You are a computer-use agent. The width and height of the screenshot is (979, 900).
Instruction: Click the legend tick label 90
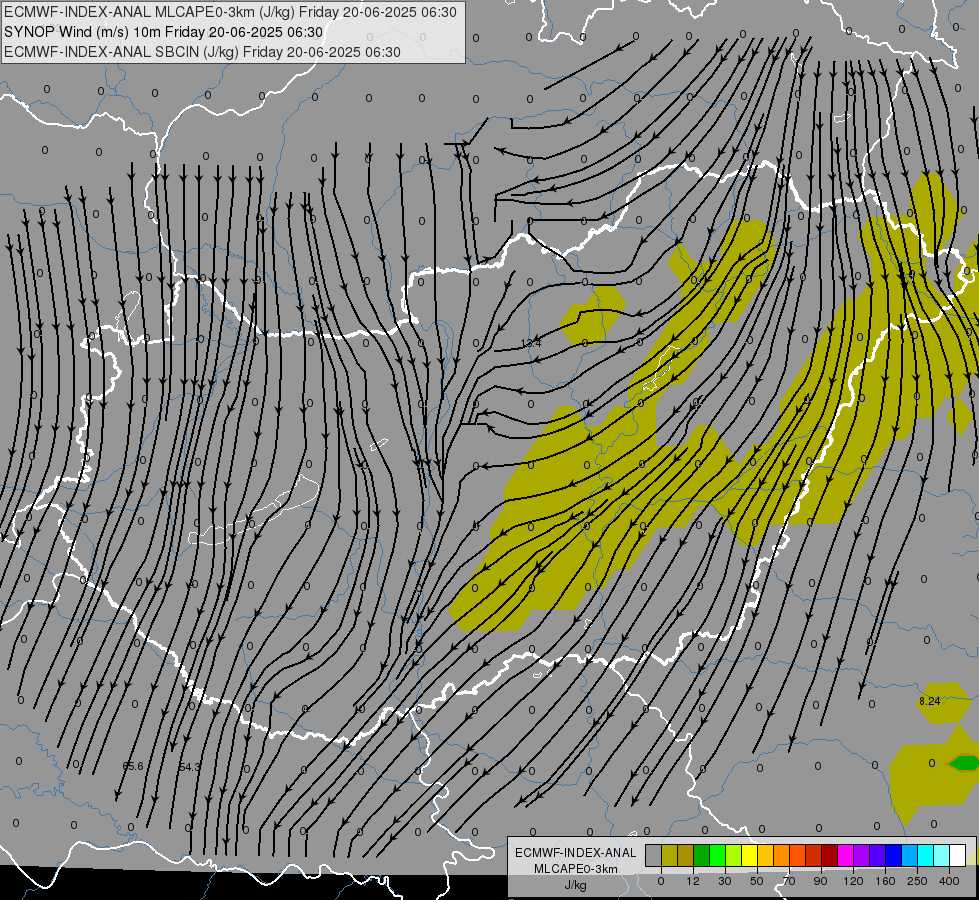point(820,881)
